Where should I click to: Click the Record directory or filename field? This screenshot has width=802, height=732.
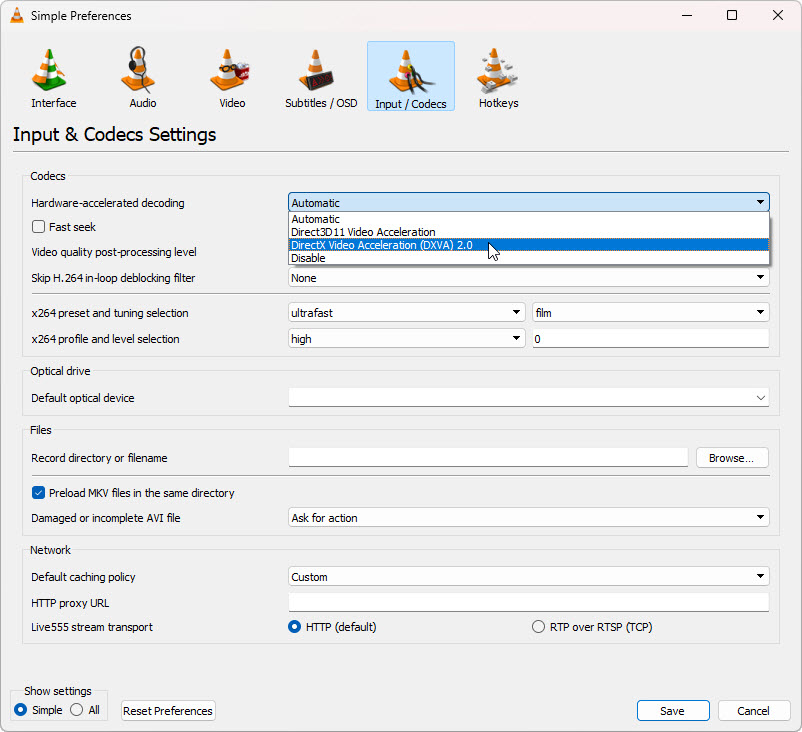click(488, 457)
